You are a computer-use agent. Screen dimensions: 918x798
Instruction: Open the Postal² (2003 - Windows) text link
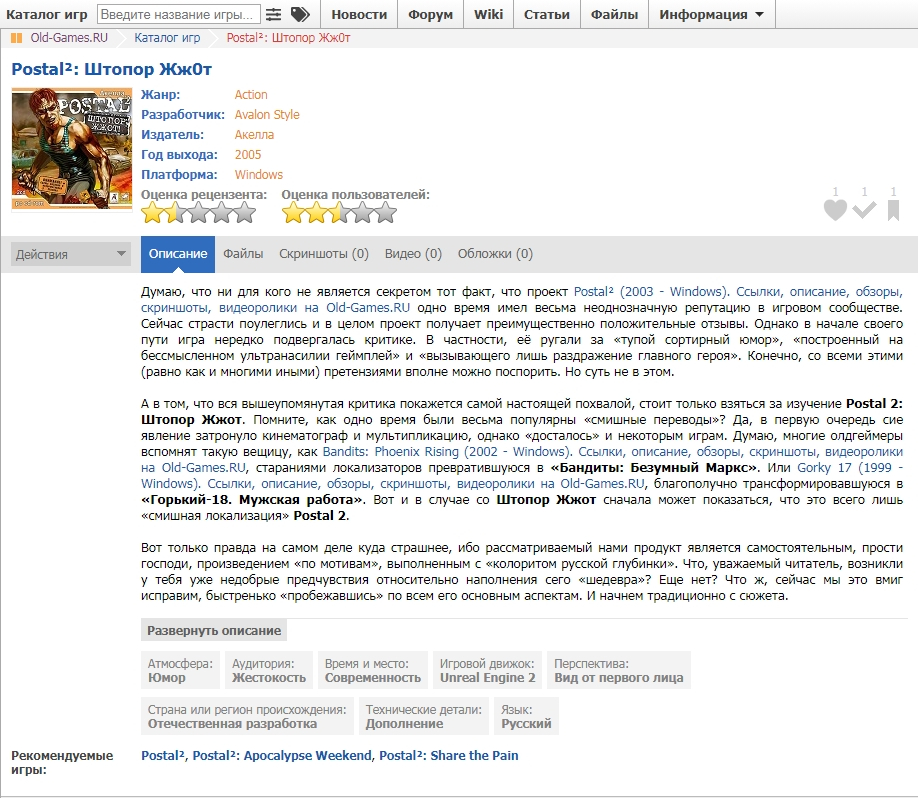point(652,292)
